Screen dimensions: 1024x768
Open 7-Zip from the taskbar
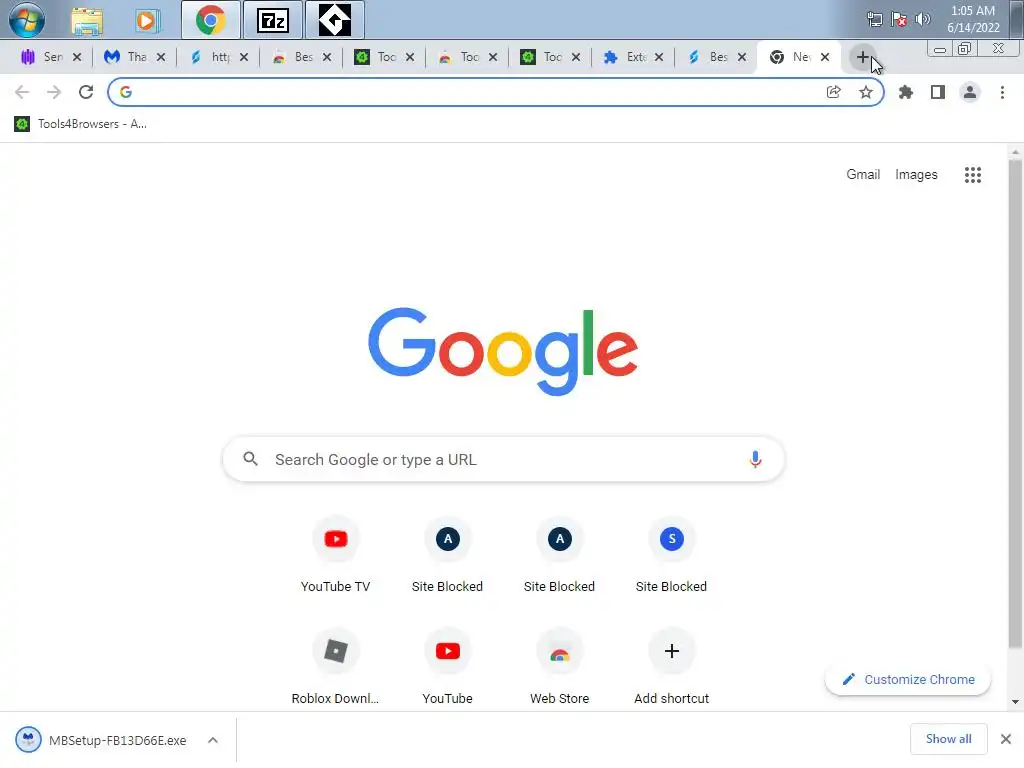coord(272,20)
